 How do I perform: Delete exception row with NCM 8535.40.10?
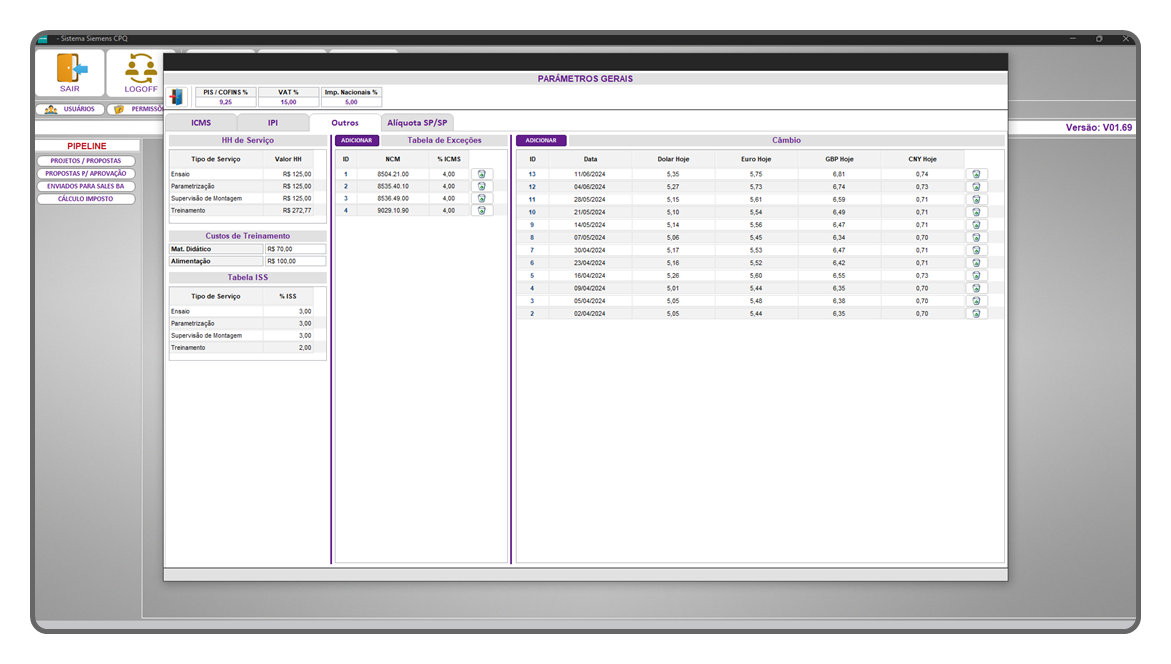pyautogui.click(x=482, y=186)
